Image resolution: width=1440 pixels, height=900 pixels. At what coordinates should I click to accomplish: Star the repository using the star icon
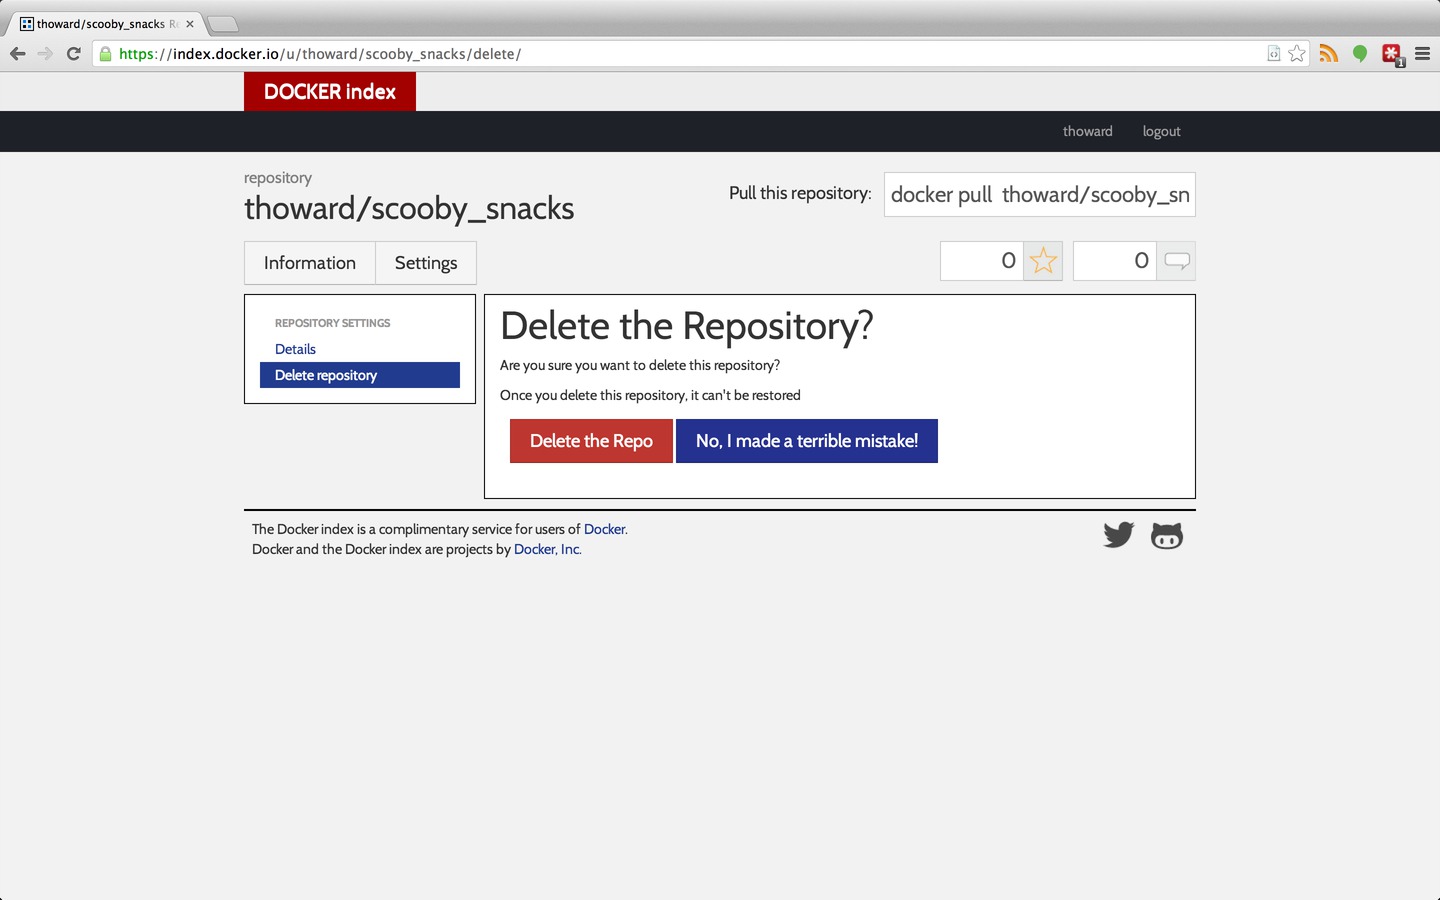[1043, 261]
